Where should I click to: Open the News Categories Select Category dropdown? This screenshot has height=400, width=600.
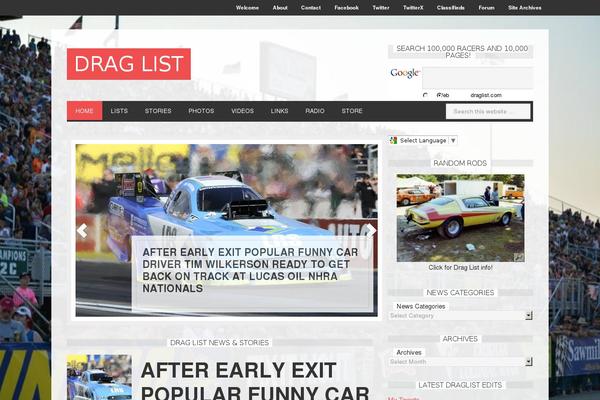460,316
